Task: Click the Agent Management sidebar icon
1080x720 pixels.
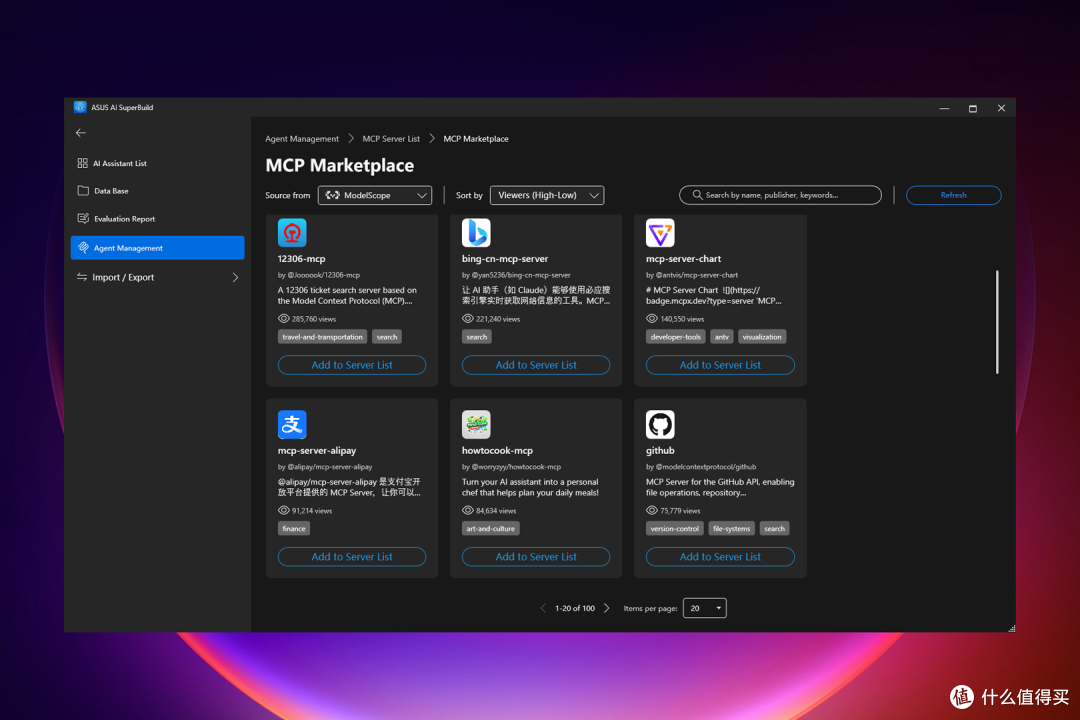Action: click(x=83, y=247)
